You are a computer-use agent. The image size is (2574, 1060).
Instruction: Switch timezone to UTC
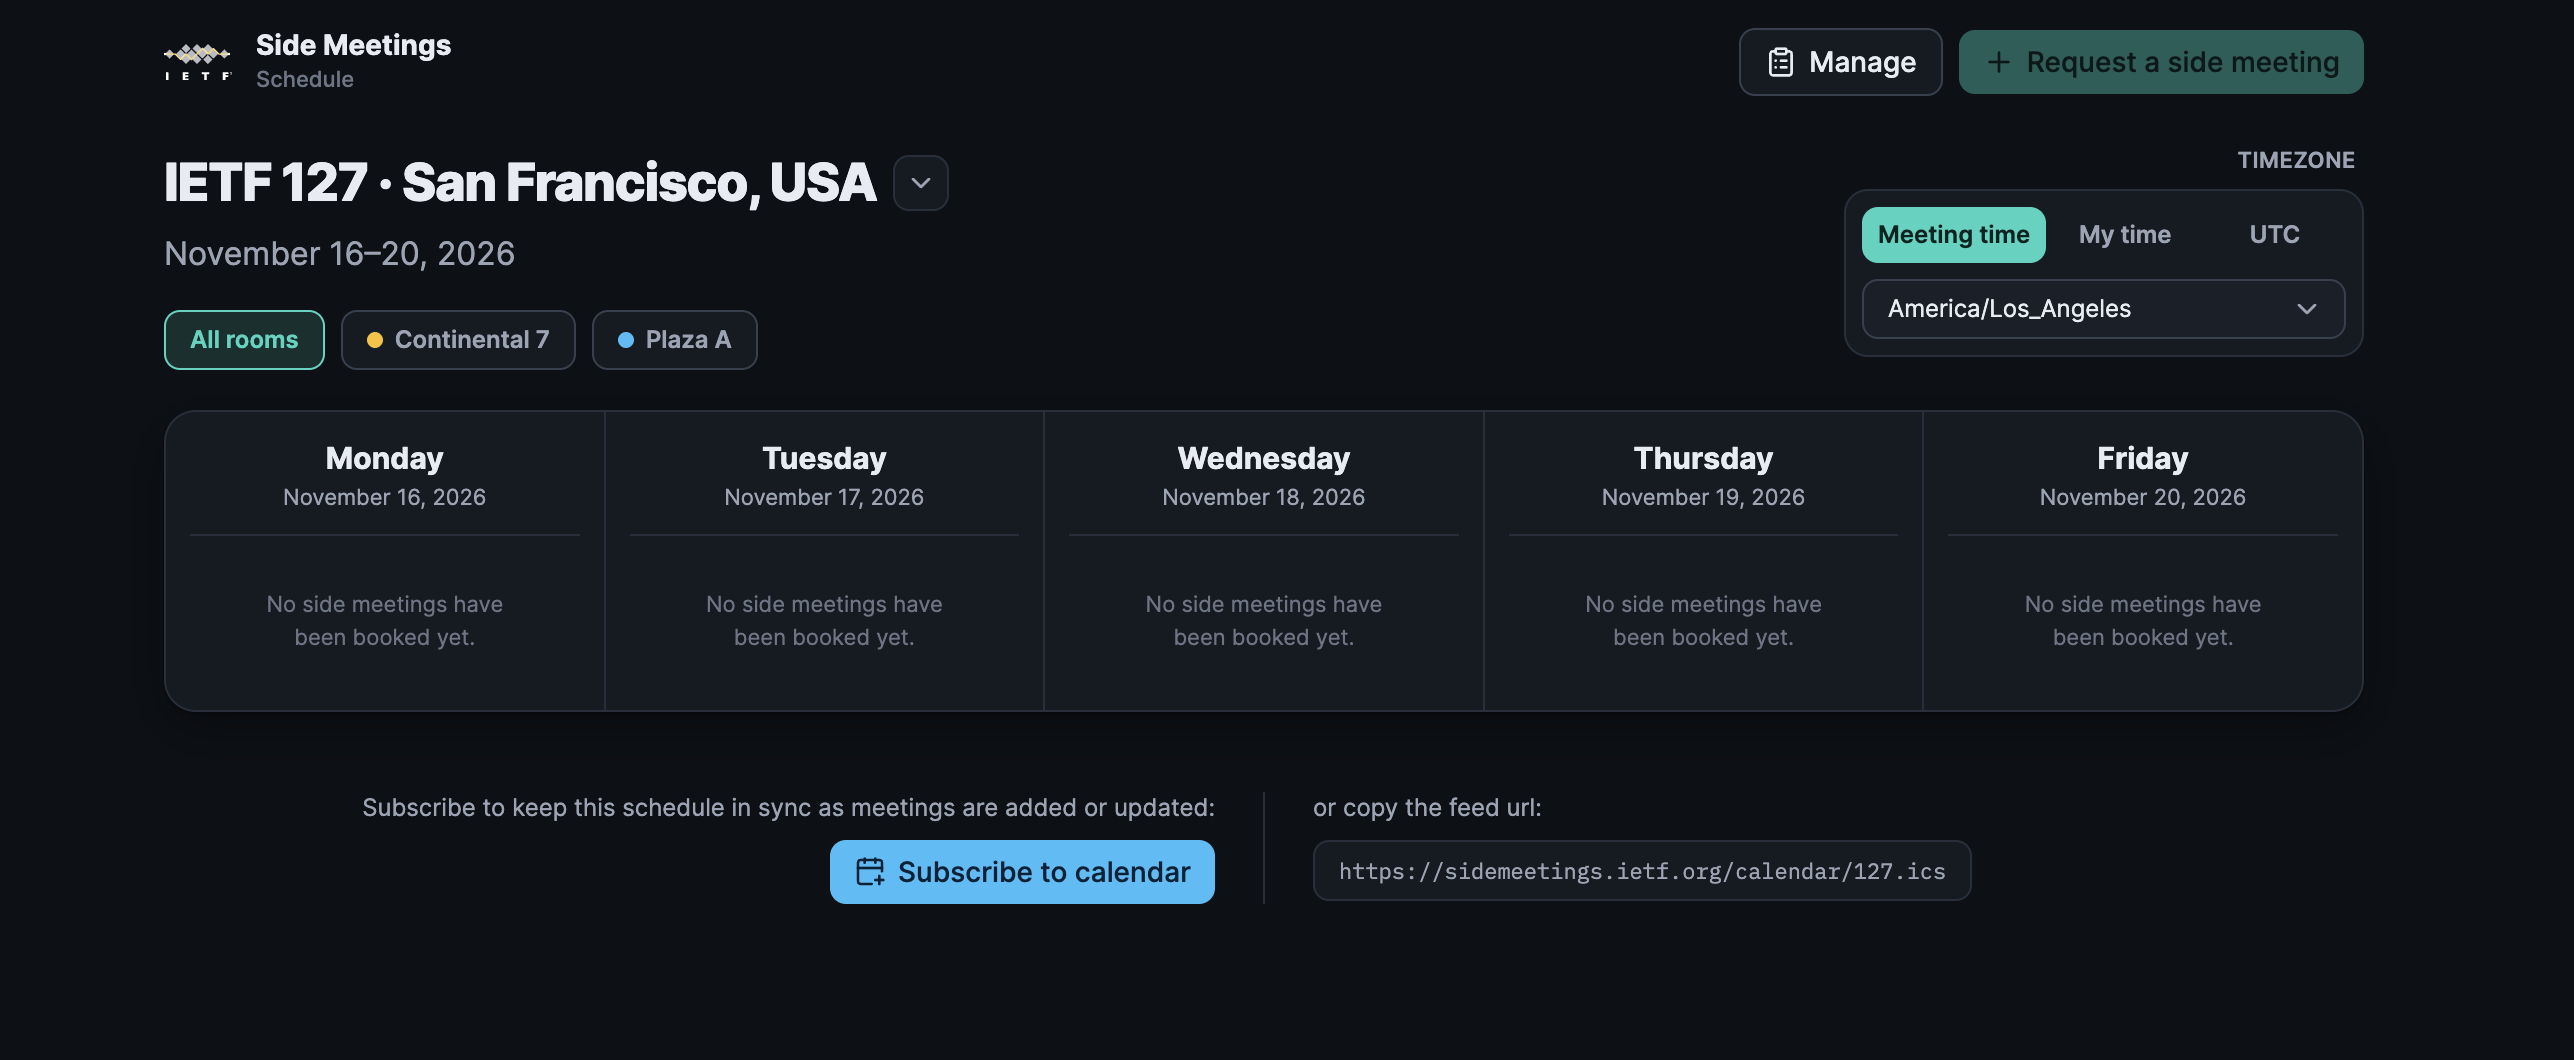coord(2274,235)
